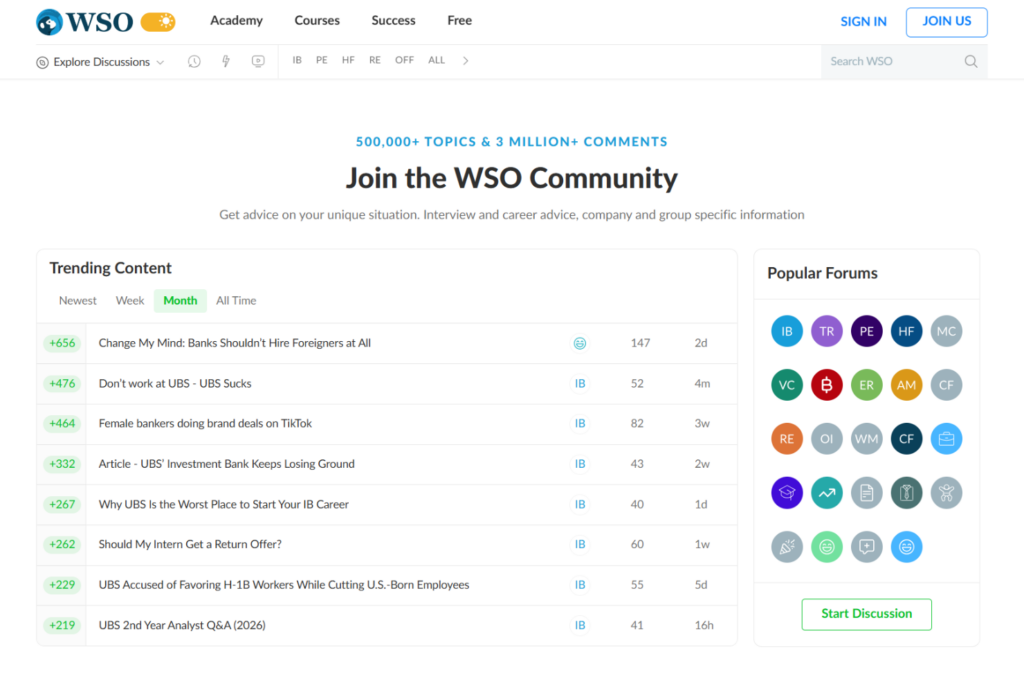Click the +476 vote badge
Image resolution: width=1024 pixels, height=683 pixels.
tap(62, 383)
